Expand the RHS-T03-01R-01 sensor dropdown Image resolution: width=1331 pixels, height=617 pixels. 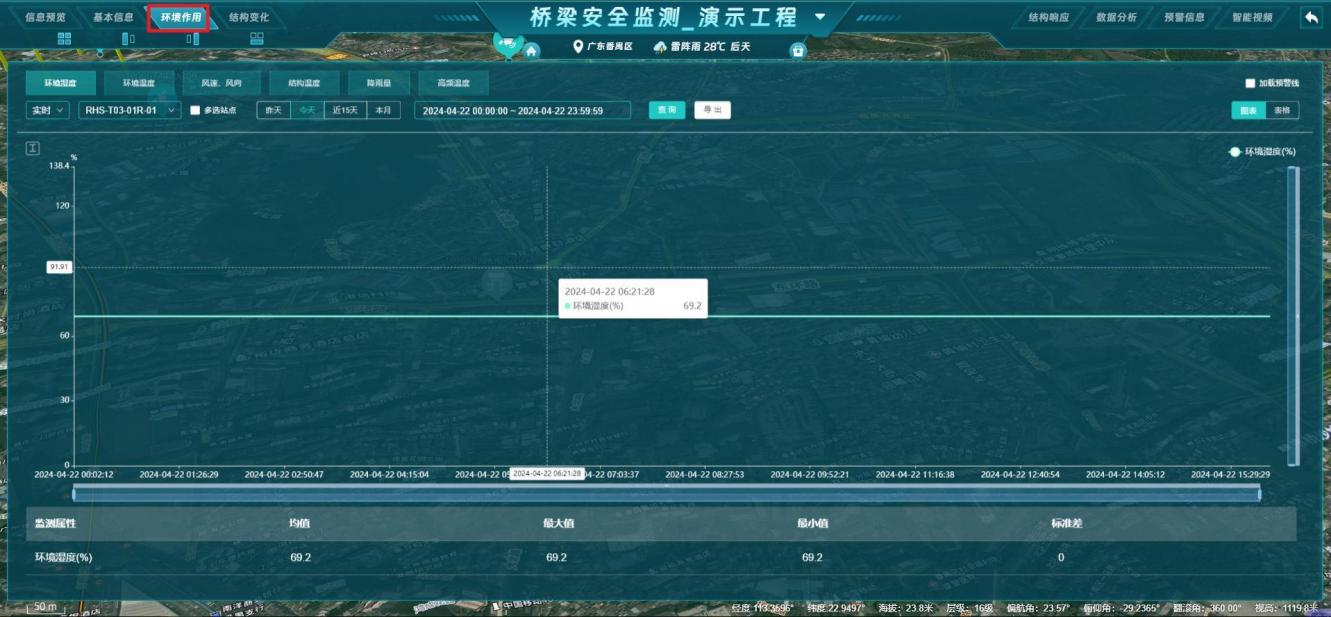click(x=129, y=110)
